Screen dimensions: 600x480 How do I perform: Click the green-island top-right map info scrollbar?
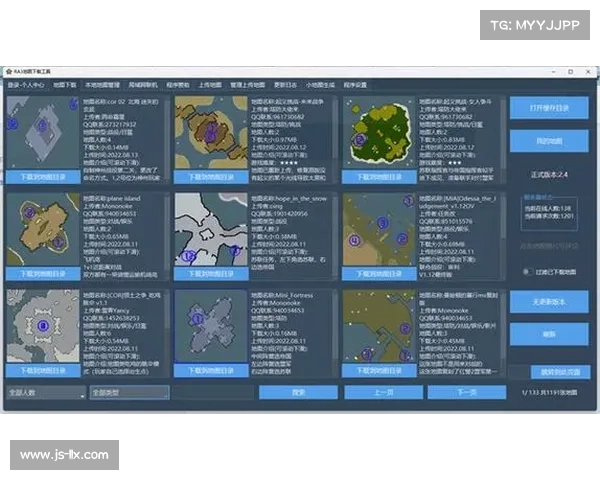503,140
